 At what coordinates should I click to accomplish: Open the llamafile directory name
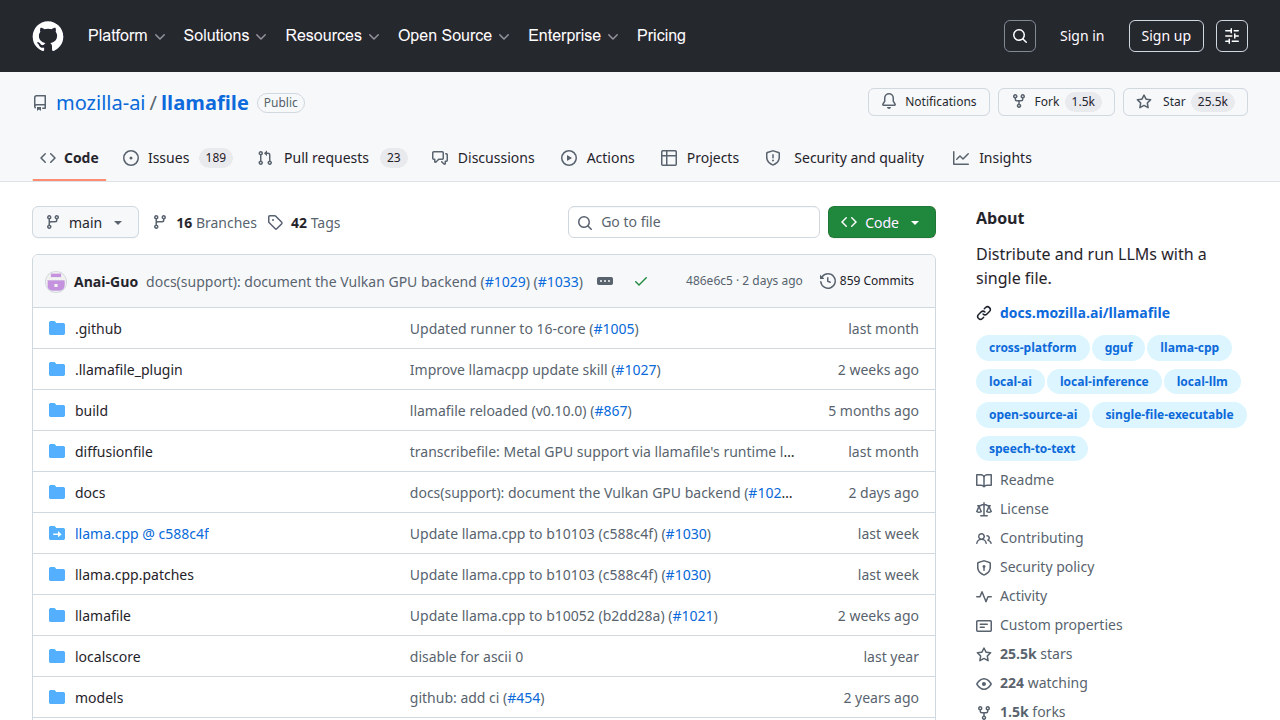tap(103, 616)
